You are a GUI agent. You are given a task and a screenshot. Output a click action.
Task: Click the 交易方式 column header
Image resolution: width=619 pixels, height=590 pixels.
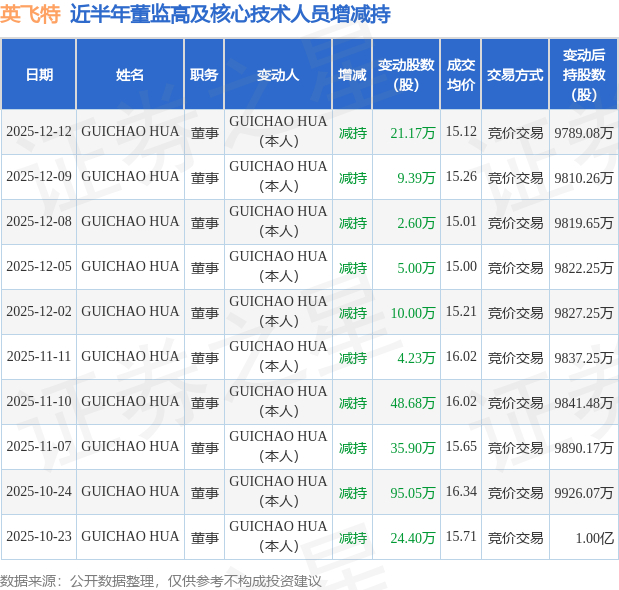[x=515, y=75]
